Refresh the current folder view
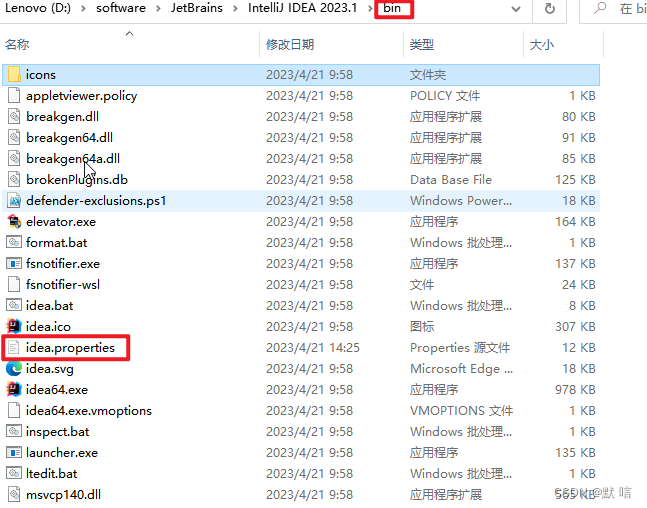Viewport: 647px width, 508px height. click(550, 9)
